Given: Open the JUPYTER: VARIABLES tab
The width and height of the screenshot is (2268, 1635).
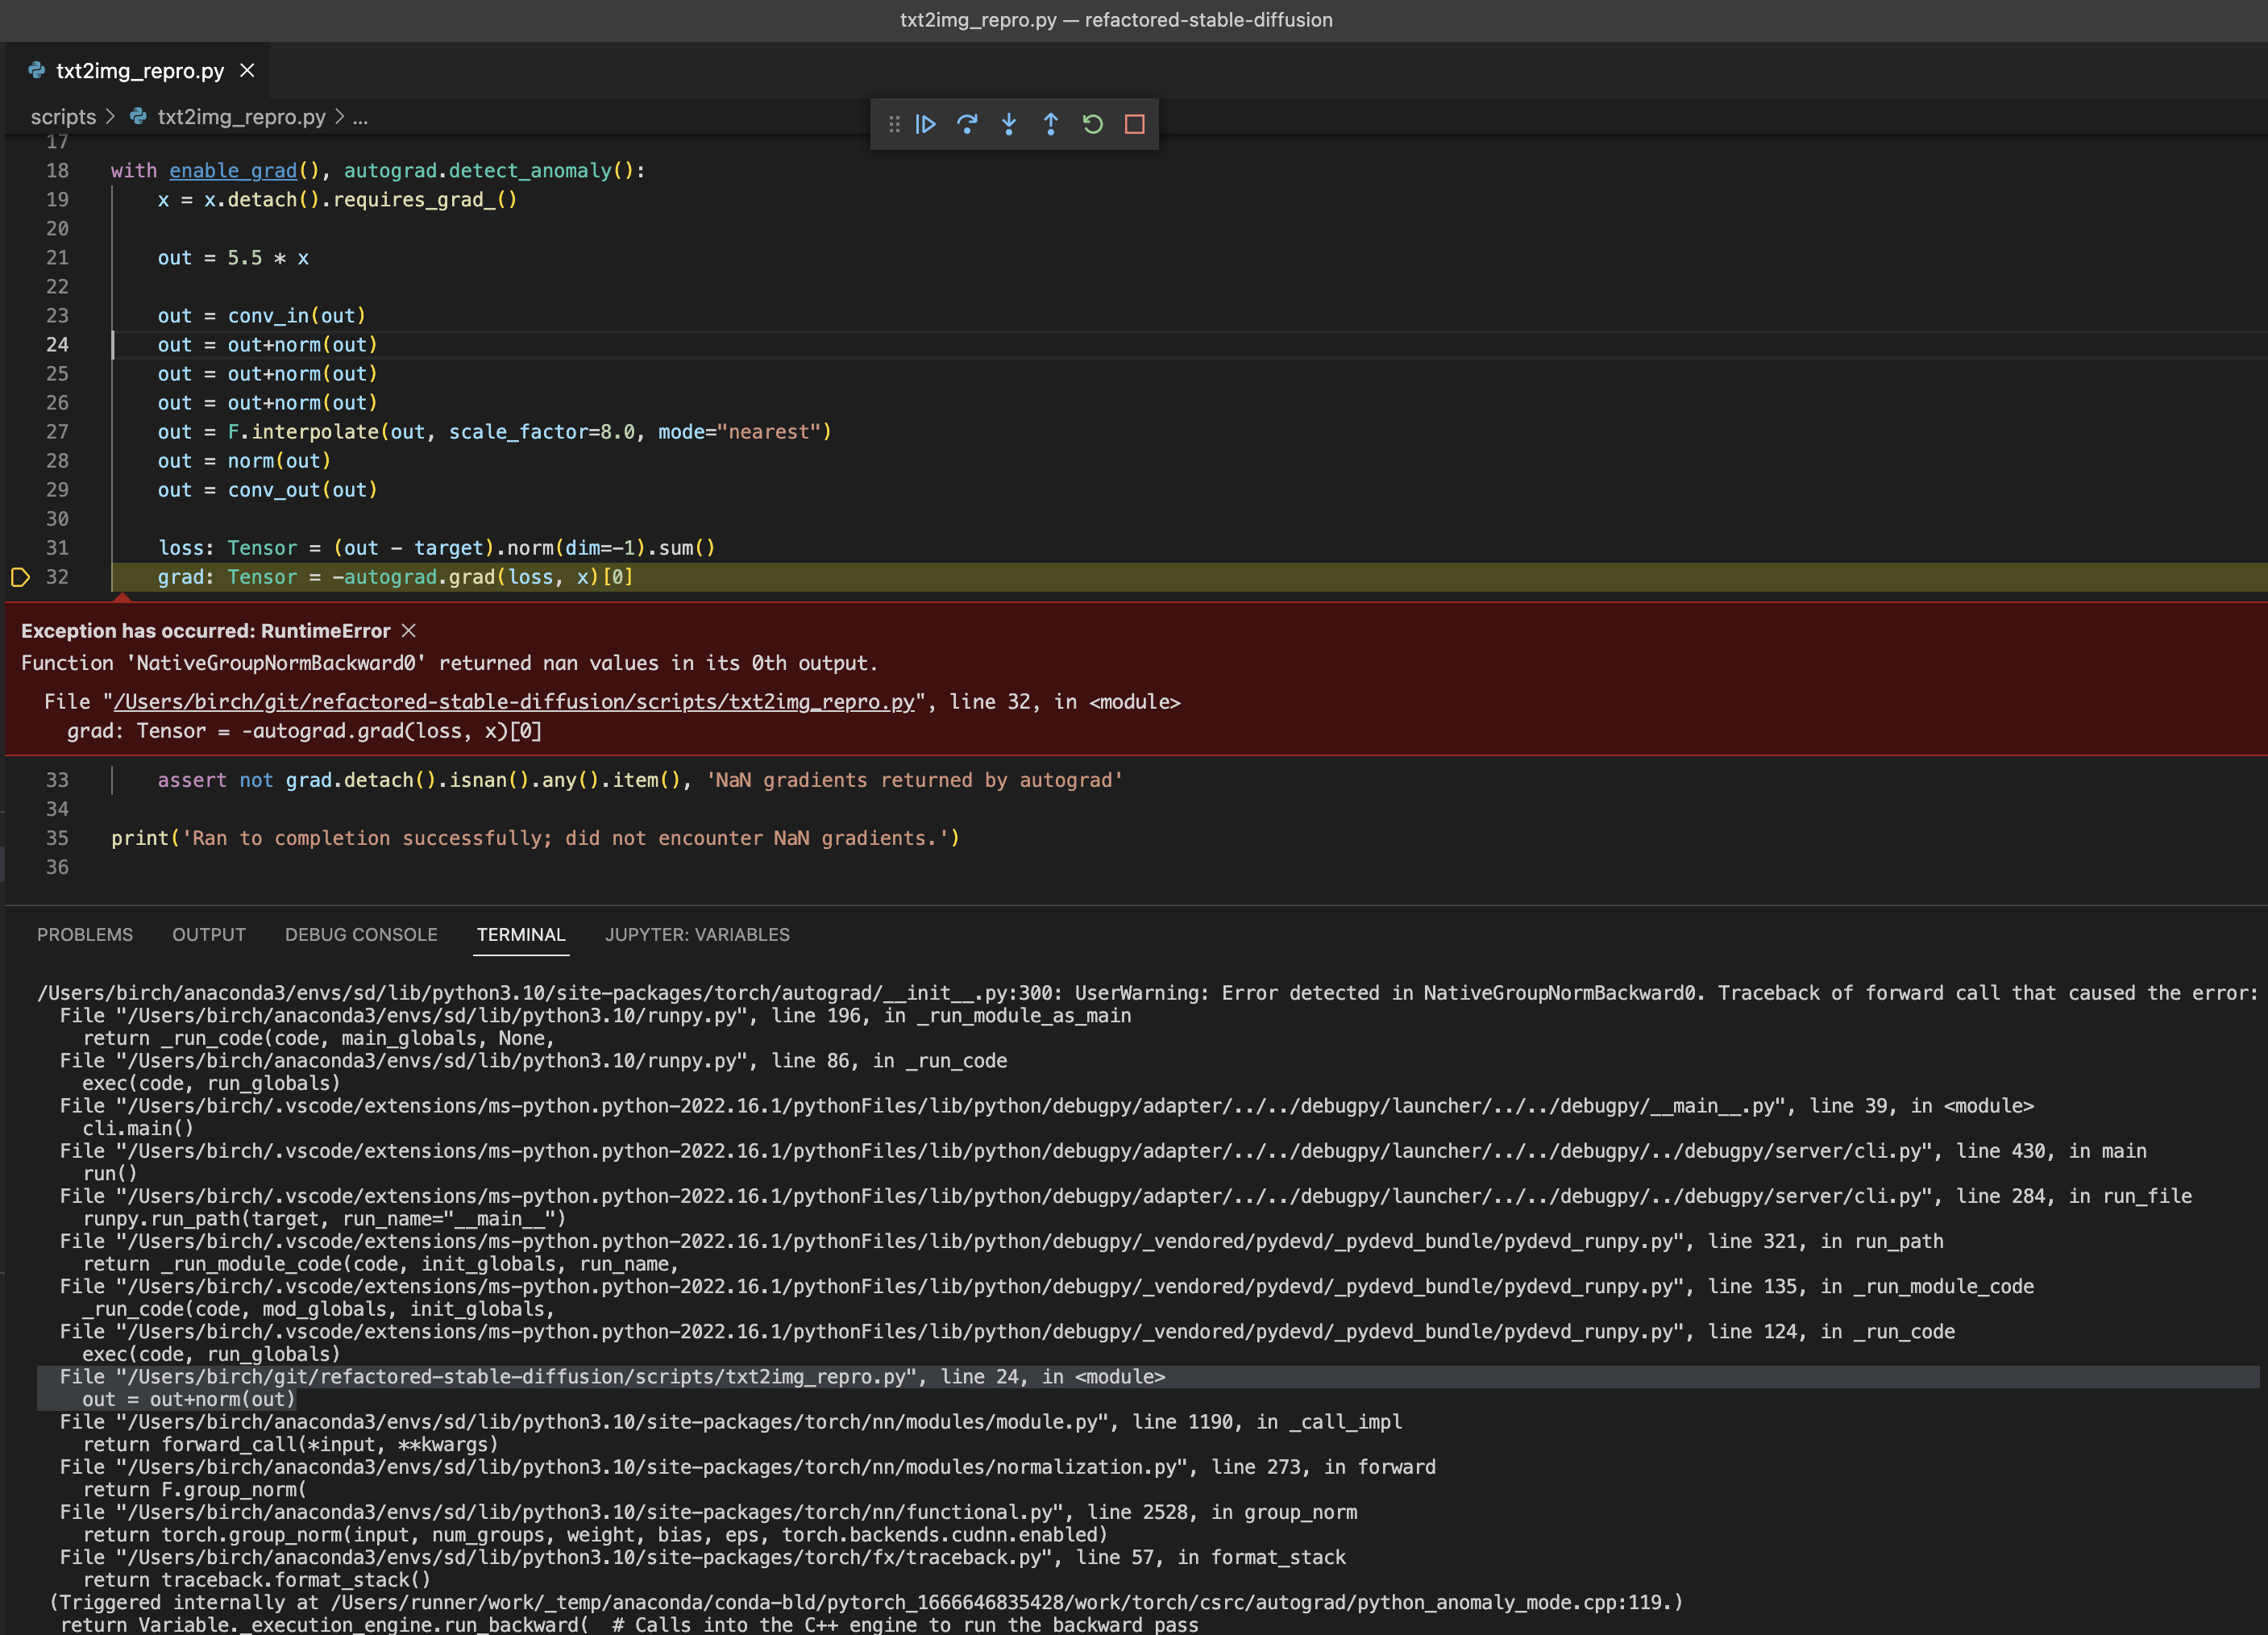Looking at the screenshot, I should [697, 935].
